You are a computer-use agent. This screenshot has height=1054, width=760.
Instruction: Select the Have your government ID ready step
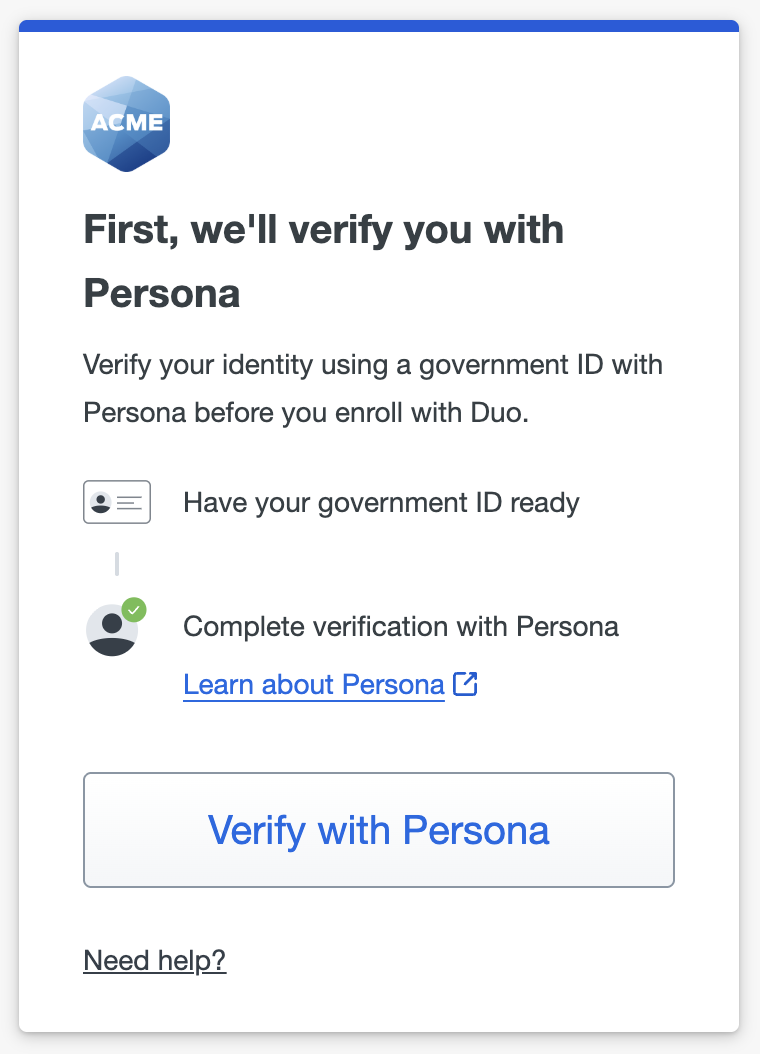pos(381,502)
